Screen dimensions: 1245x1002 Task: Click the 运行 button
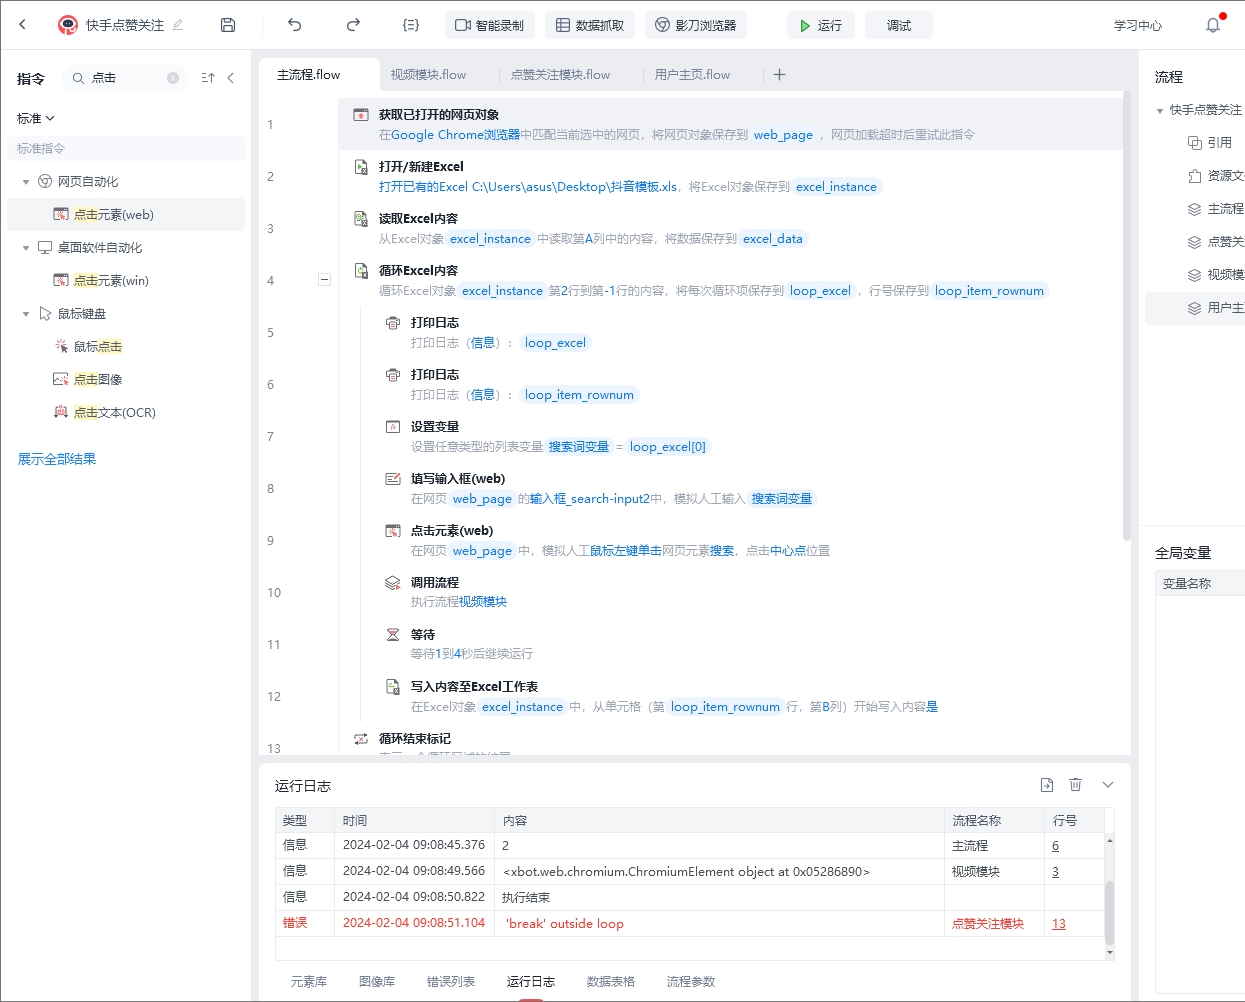(x=820, y=25)
